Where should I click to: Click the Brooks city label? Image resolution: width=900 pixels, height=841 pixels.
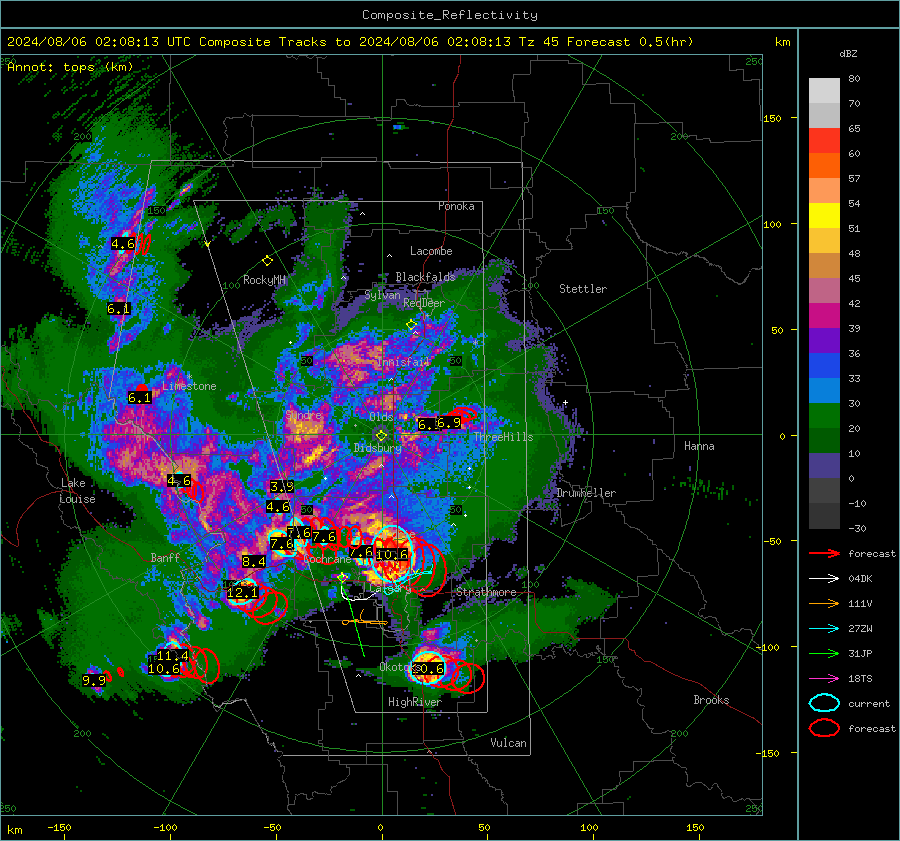click(x=711, y=700)
